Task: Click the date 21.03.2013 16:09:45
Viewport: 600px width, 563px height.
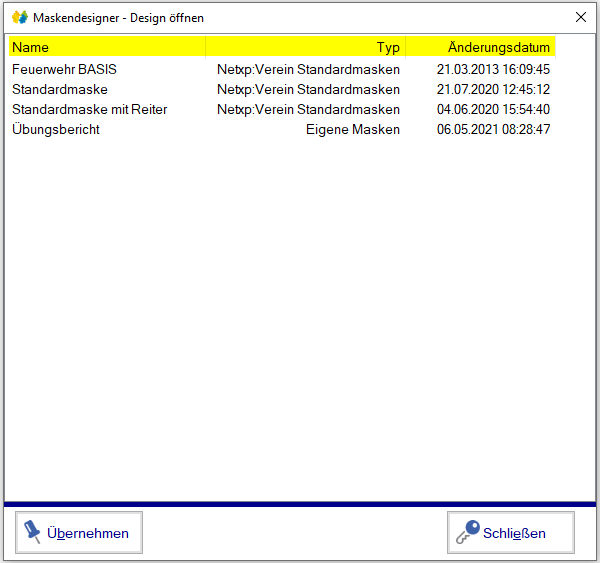Action: click(493, 70)
